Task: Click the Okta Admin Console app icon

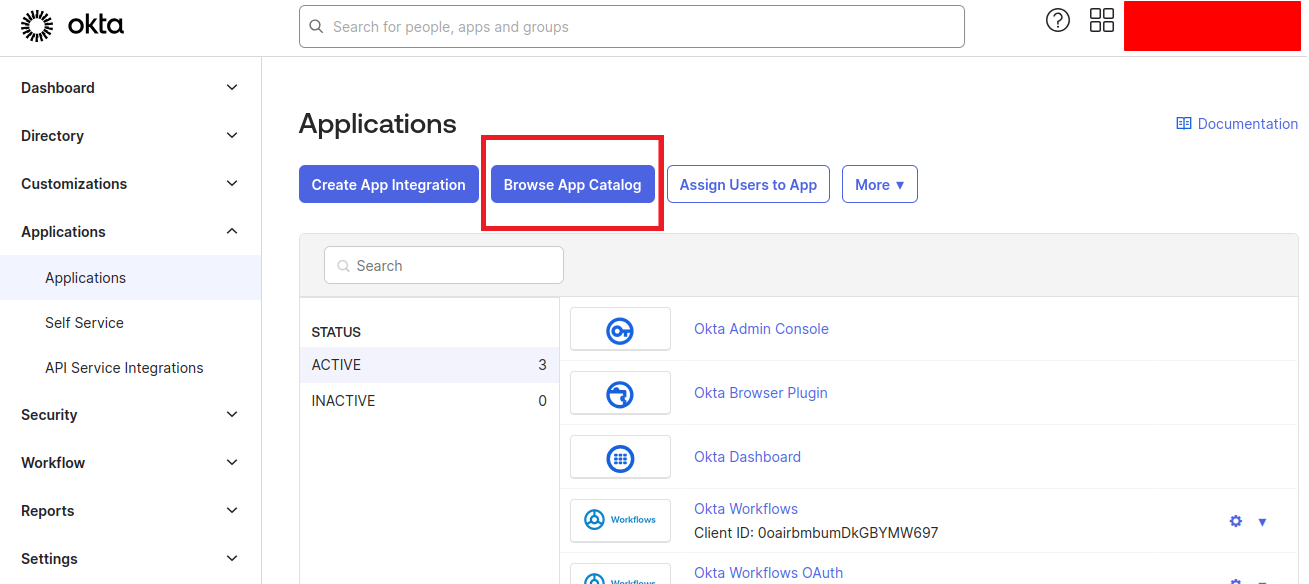Action: click(620, 329)
